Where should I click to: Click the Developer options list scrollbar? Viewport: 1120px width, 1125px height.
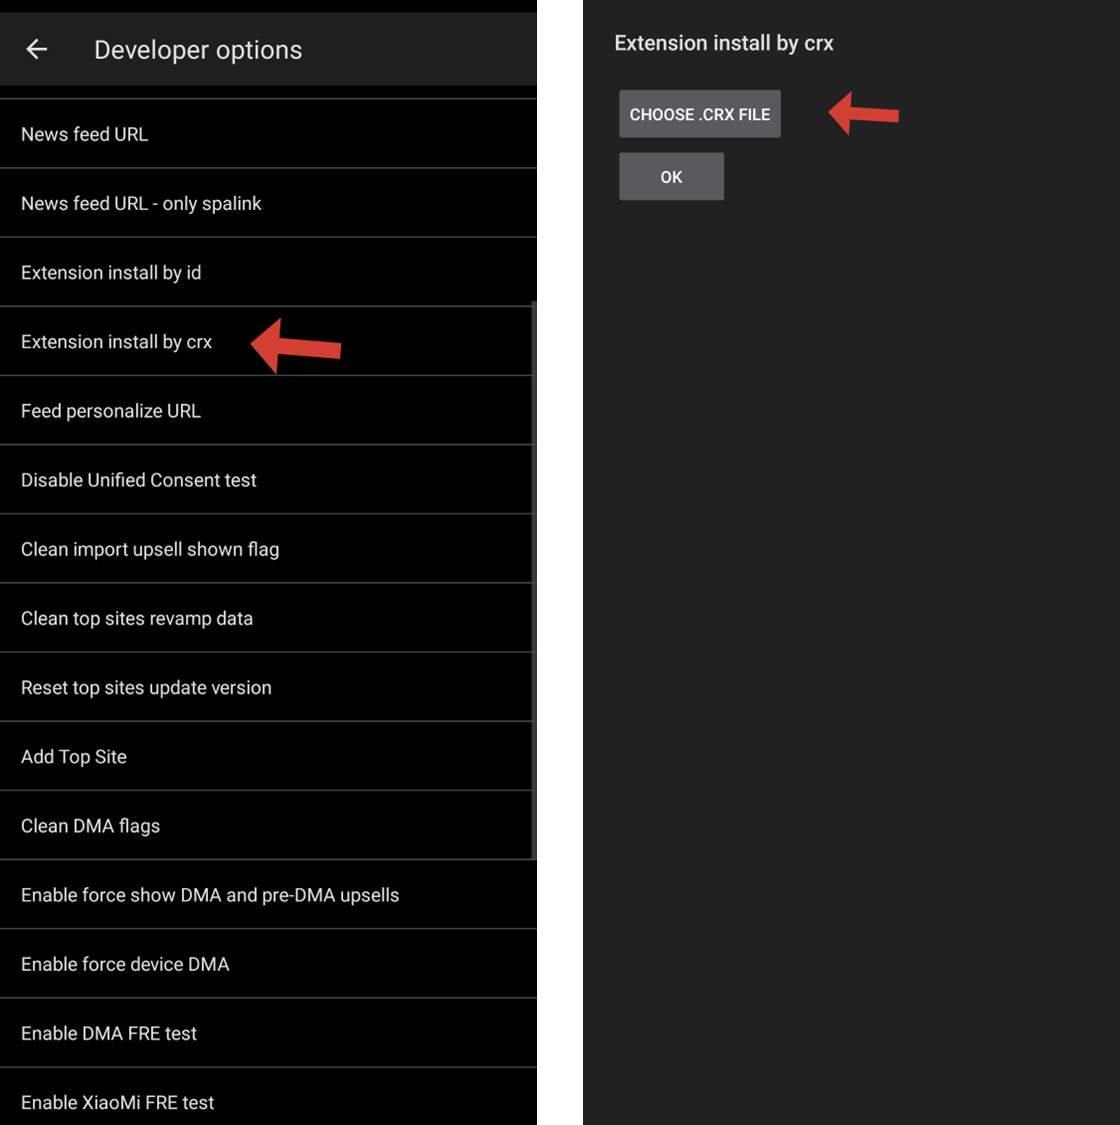pyautogui.click(x=534, y=580)
